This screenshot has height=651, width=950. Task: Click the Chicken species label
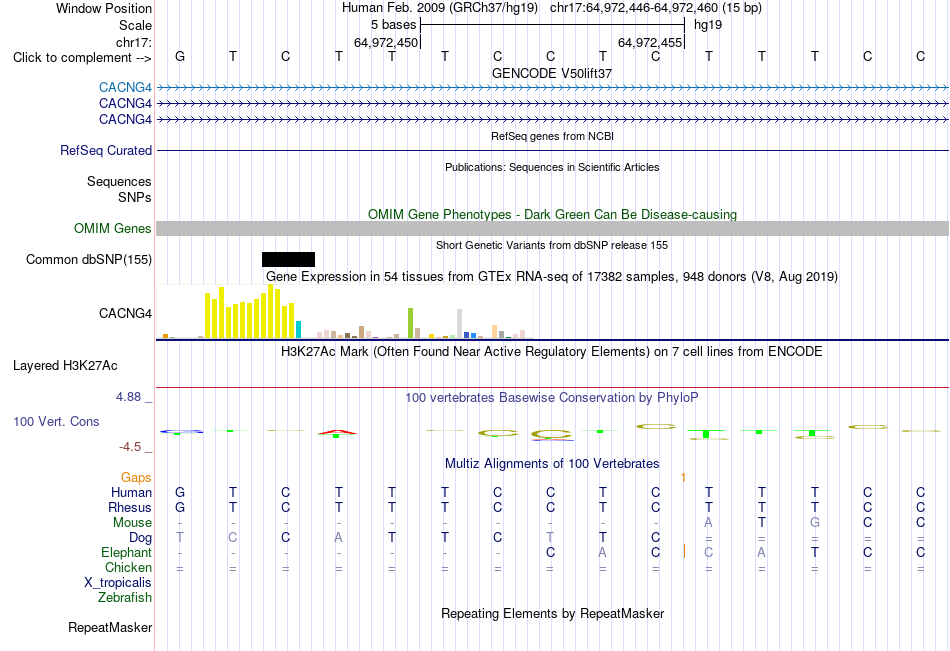128,567
